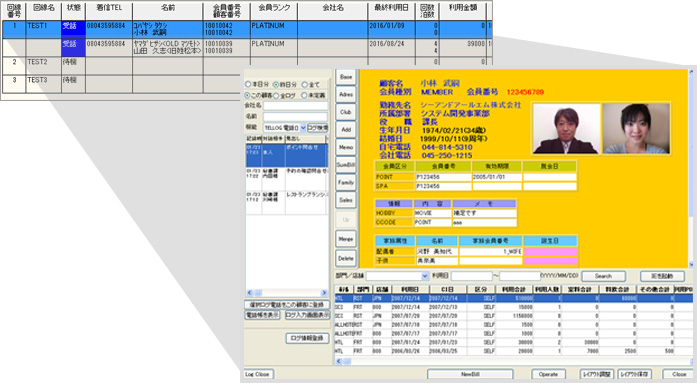Click the Log Close button

point(259,375)
